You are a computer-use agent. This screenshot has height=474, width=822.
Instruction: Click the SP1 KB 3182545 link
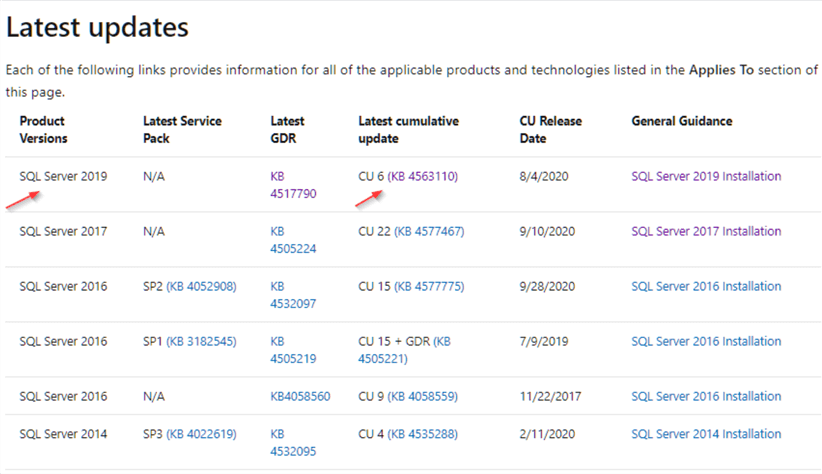pos(201,341)
